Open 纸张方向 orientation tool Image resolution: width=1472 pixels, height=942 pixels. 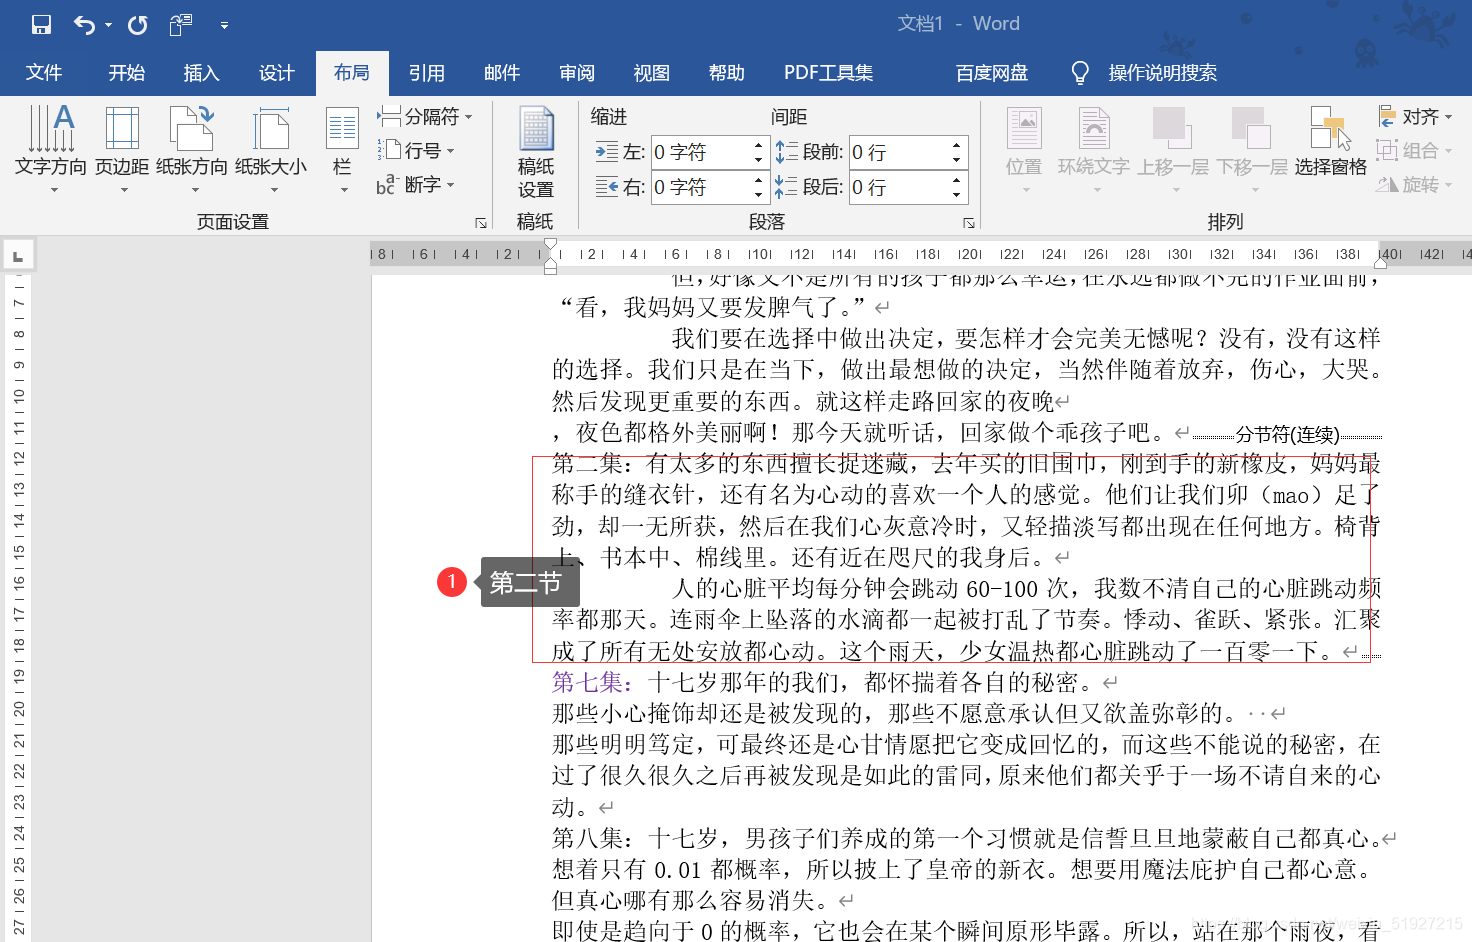pos(192,148)
